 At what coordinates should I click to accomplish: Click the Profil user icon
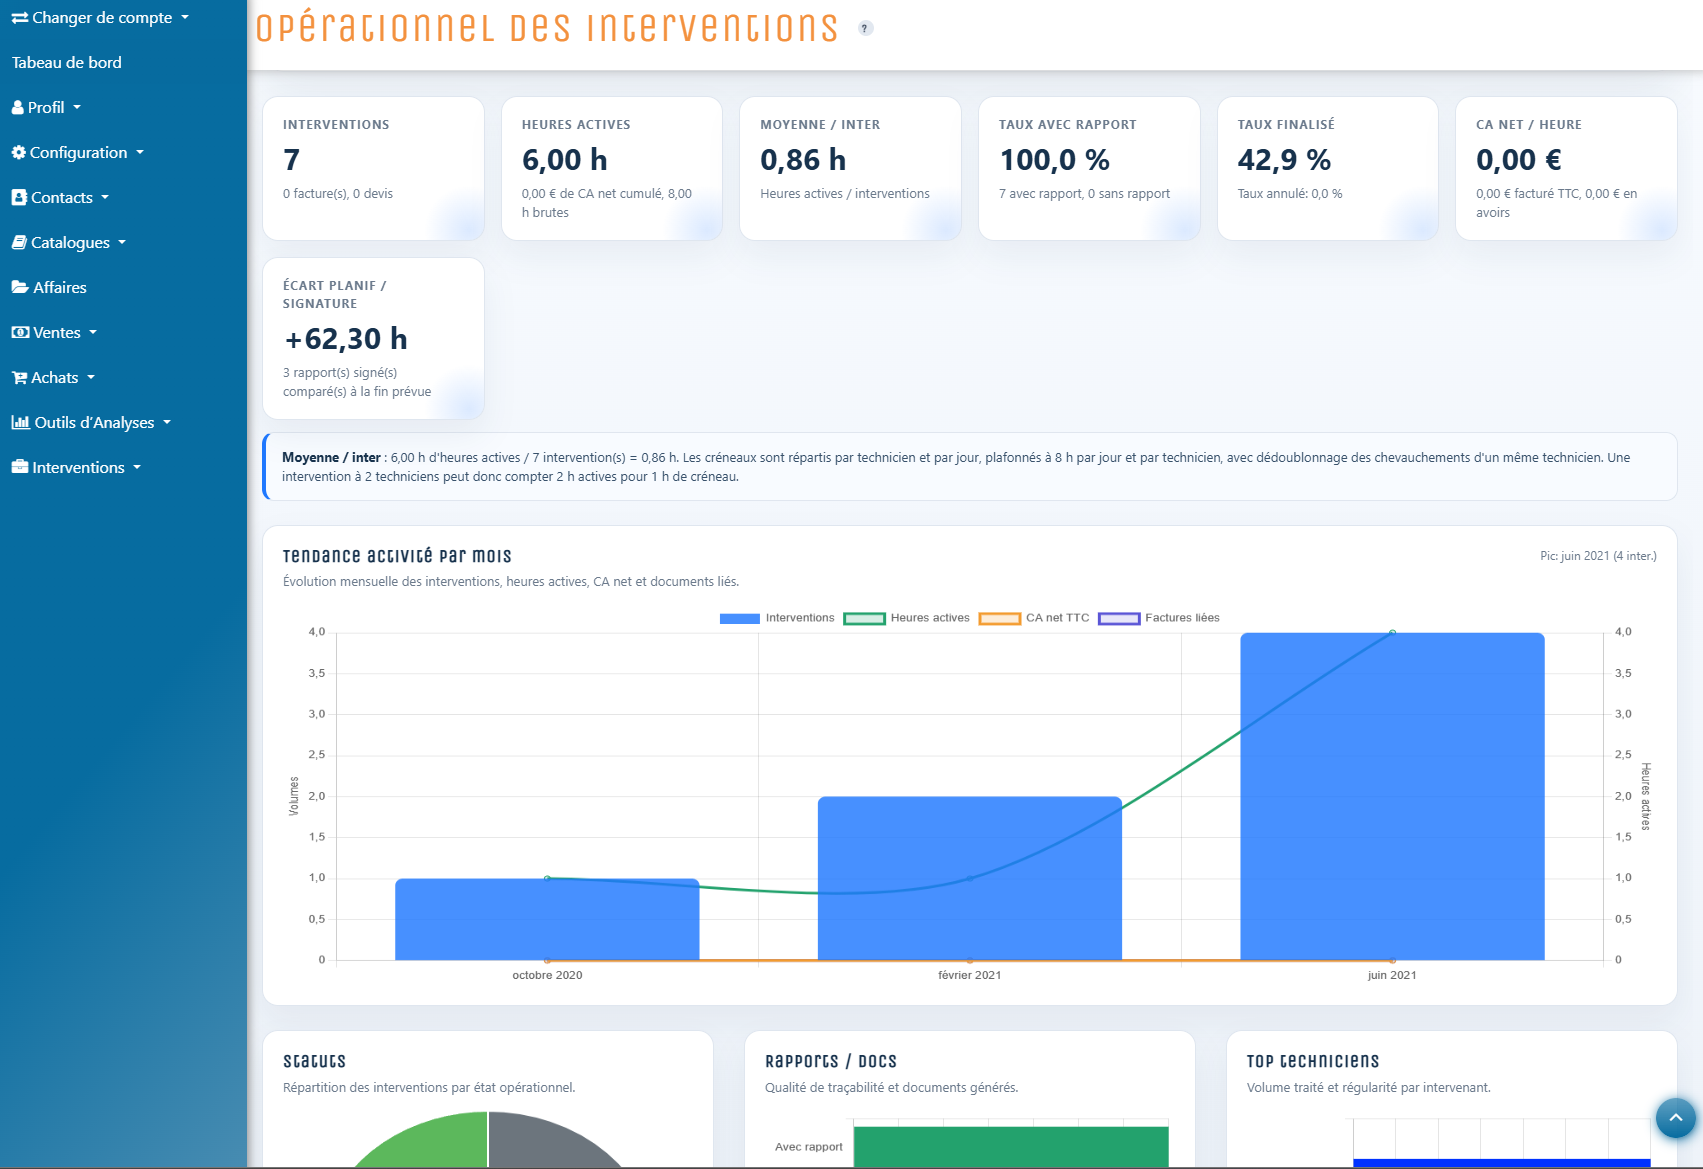click(18, 107)
